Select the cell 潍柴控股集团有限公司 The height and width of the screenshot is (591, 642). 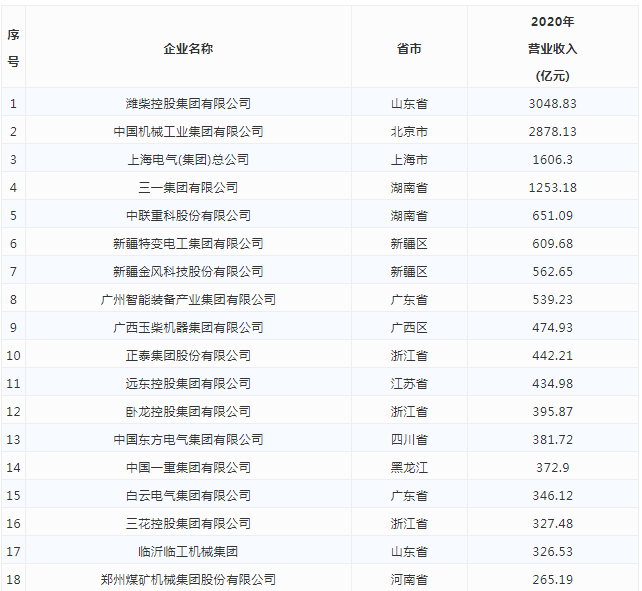tap(188, 104)
